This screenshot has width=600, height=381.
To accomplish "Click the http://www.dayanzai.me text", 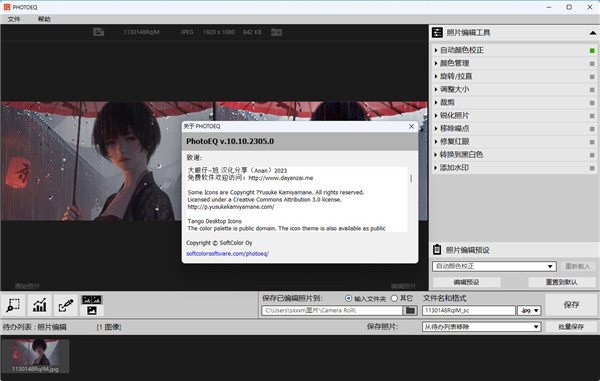I will [281, 178].
